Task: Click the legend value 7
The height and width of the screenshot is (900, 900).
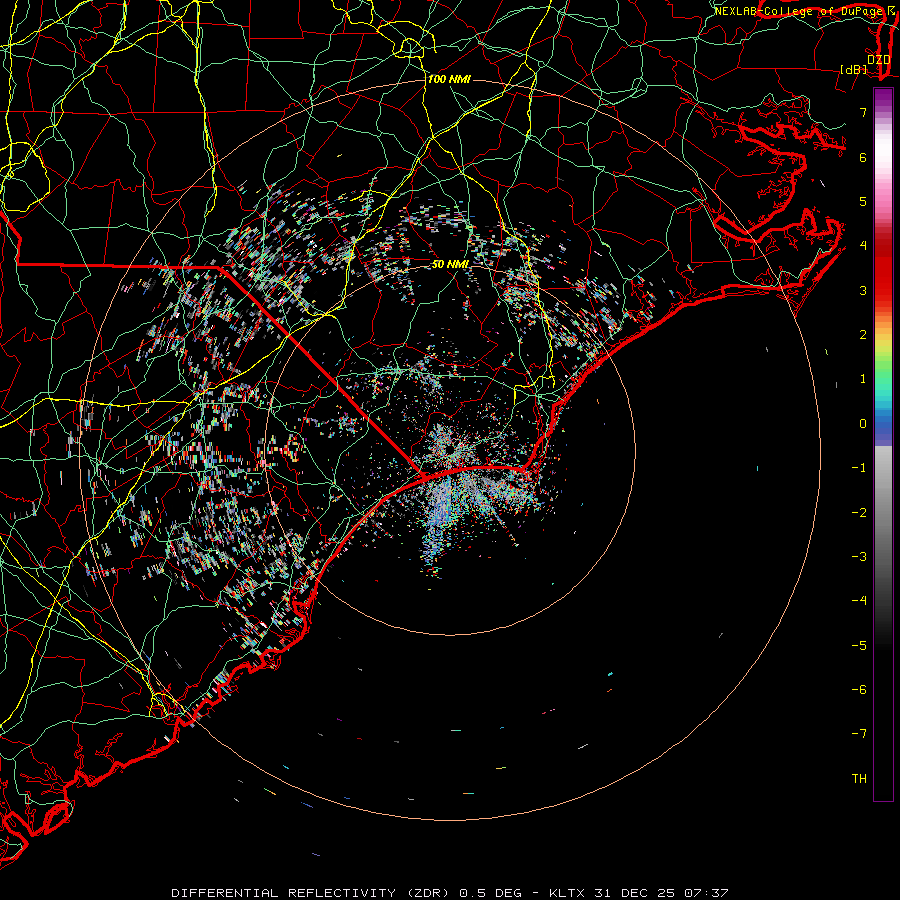Action: tap(863, 112)
